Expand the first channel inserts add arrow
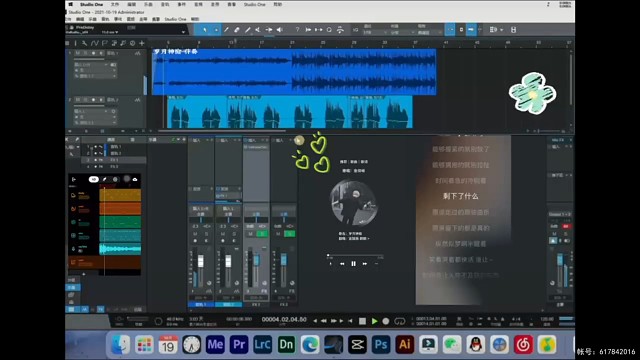 [207, 140]
